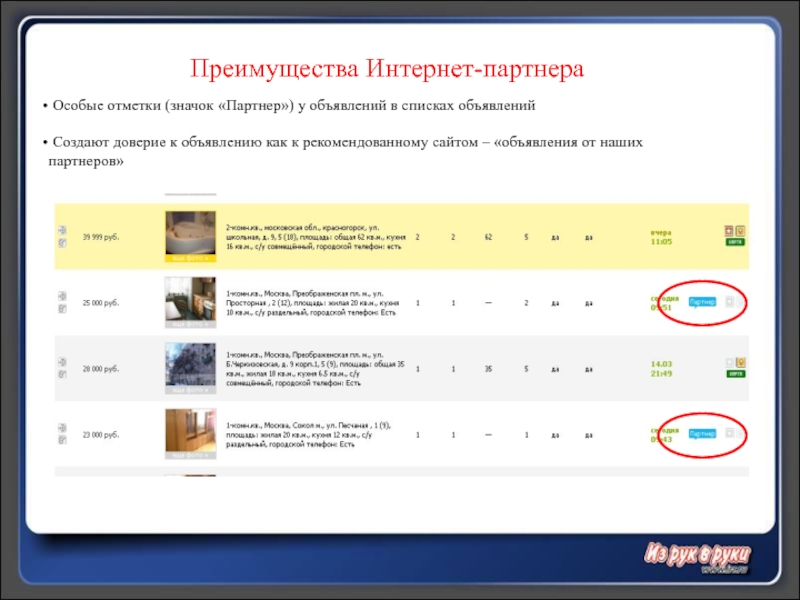
Task: Click the lower notepad icon beside the 25 000 руб. price
Action: [x=61, y=308]
